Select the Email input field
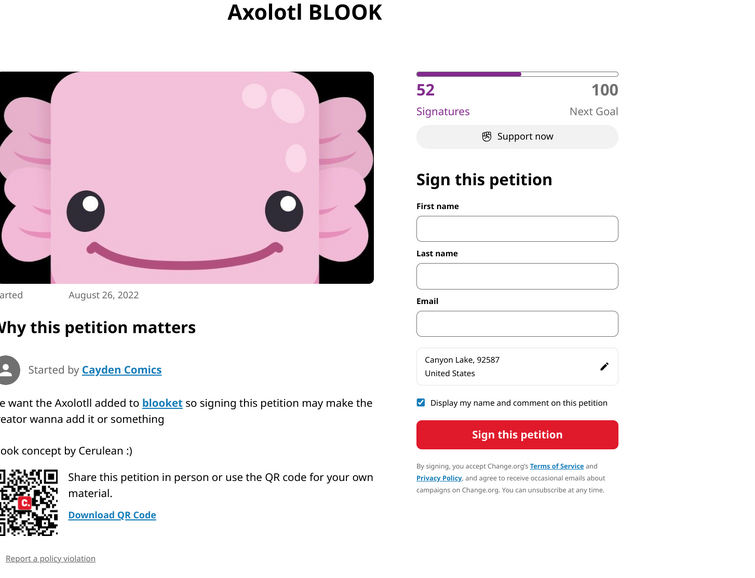The image size is (755, 578). (x=517, y=324)
